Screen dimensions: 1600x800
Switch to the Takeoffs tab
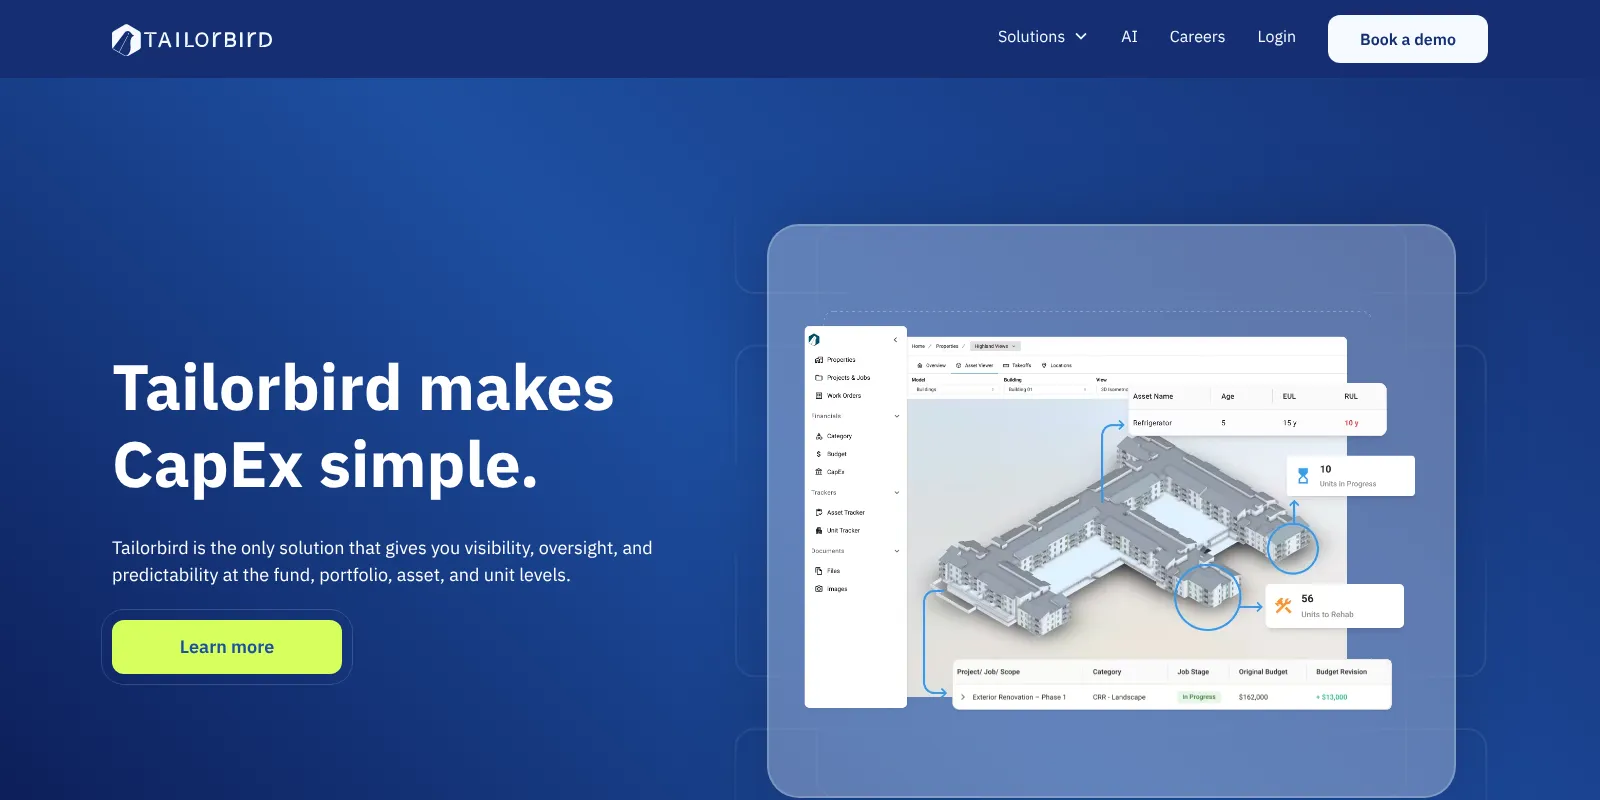tap(1017, 366)
